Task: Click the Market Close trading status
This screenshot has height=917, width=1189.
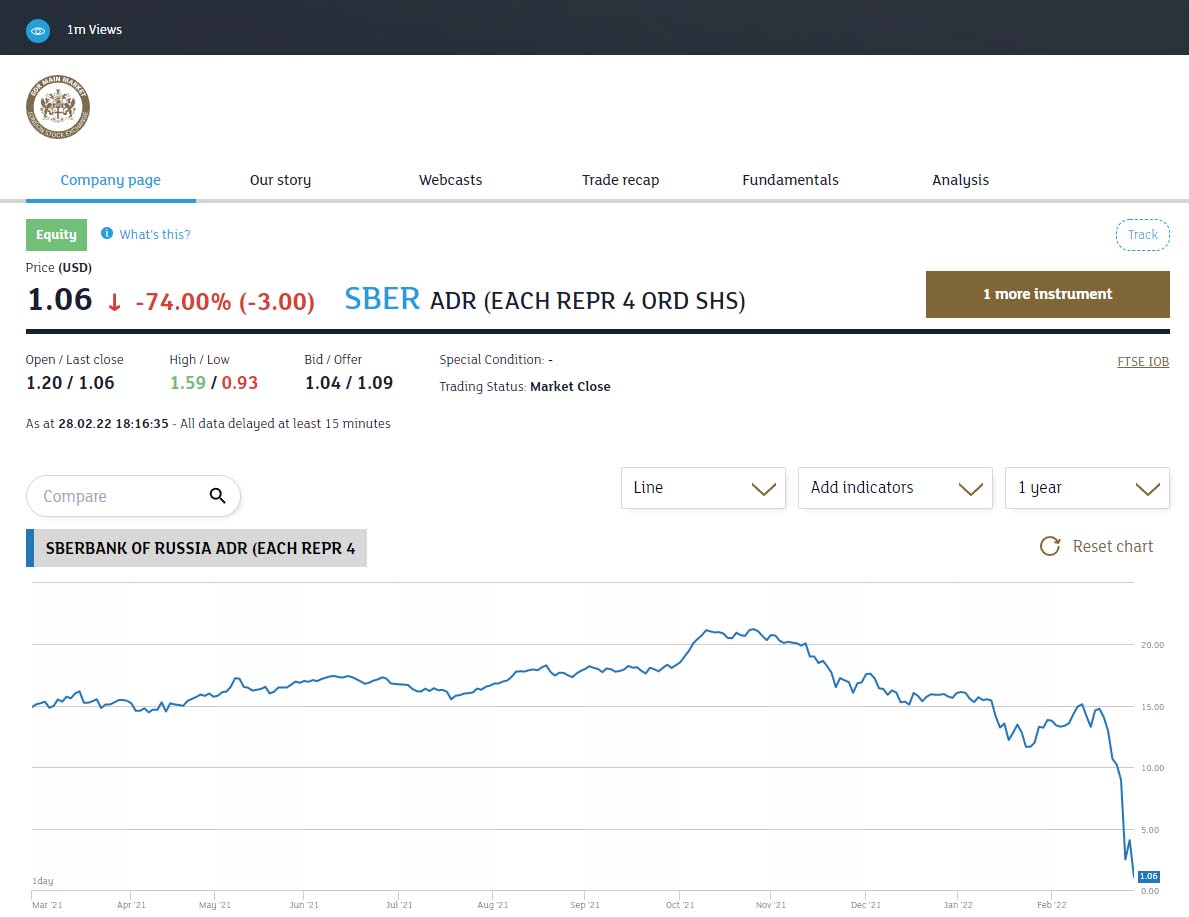Action: (570, 386)
